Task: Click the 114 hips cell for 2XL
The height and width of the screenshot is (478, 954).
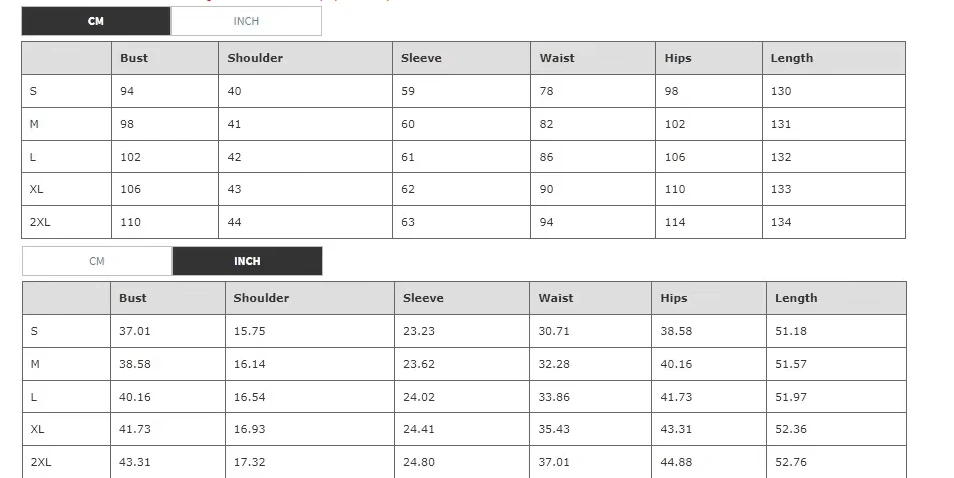Action: [x=675, y=222]
